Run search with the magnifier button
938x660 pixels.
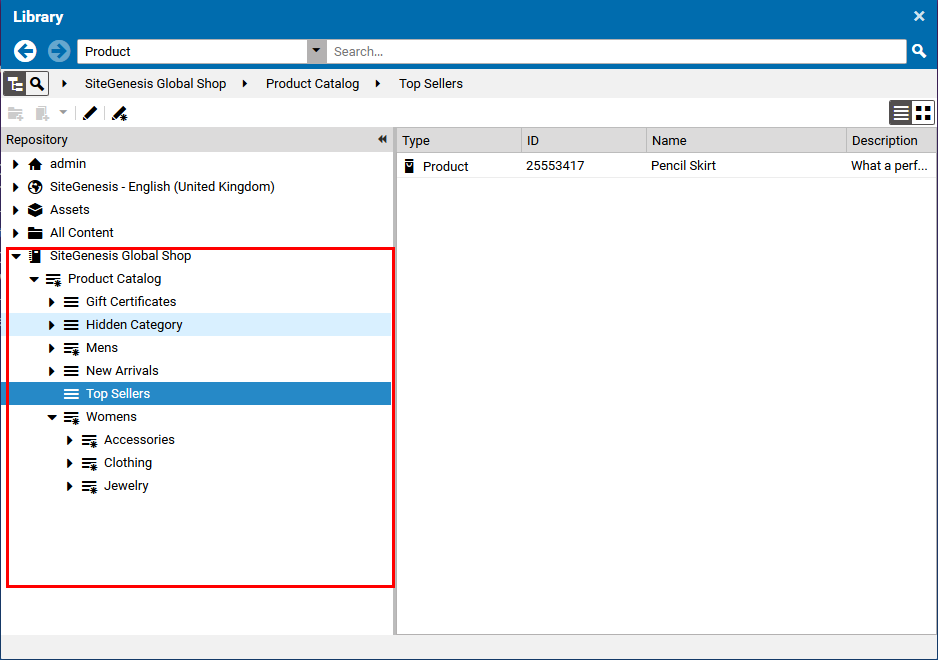coord(919,51)
